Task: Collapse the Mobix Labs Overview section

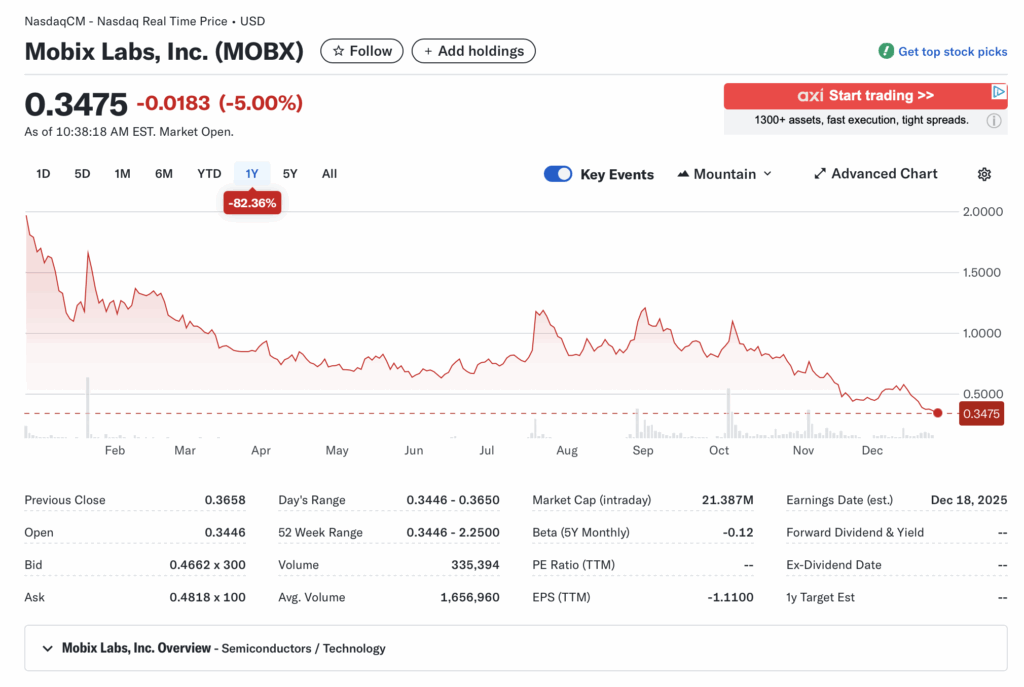Action: coord(47,648)
